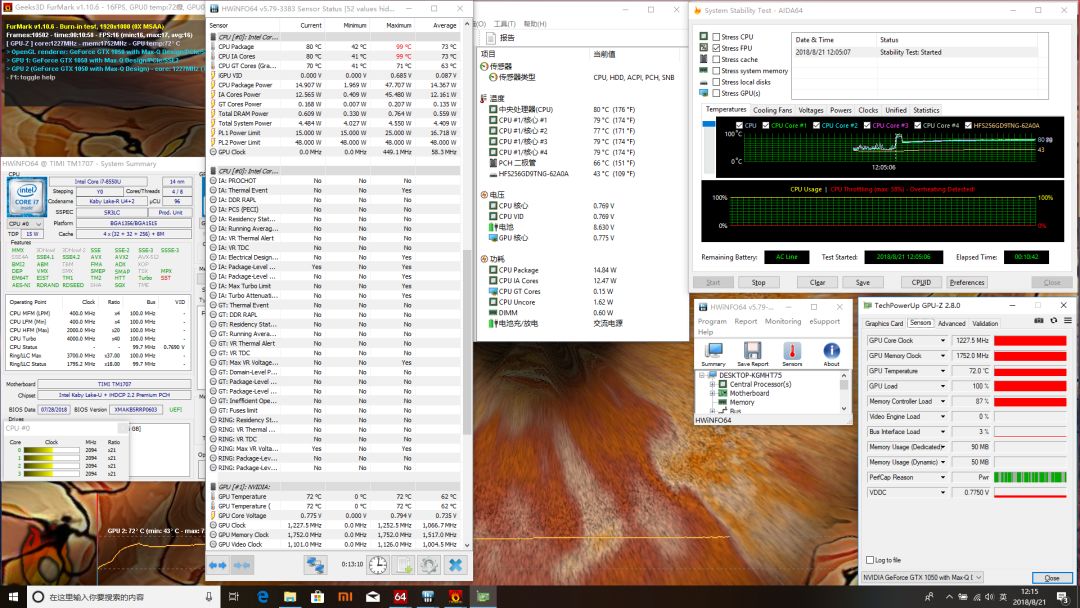Click GPU-Z screenshot camera icon
The width and height of the screenshot is (1080, 608).
coord(1039,321)
